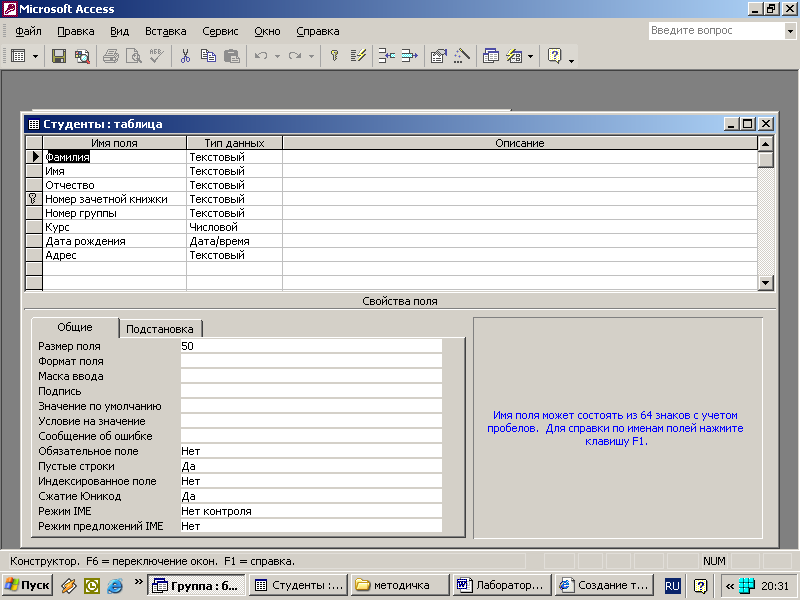
Task: Open the Properties toolbar icon
Action: pyautogui.click(x=438, y=57)
